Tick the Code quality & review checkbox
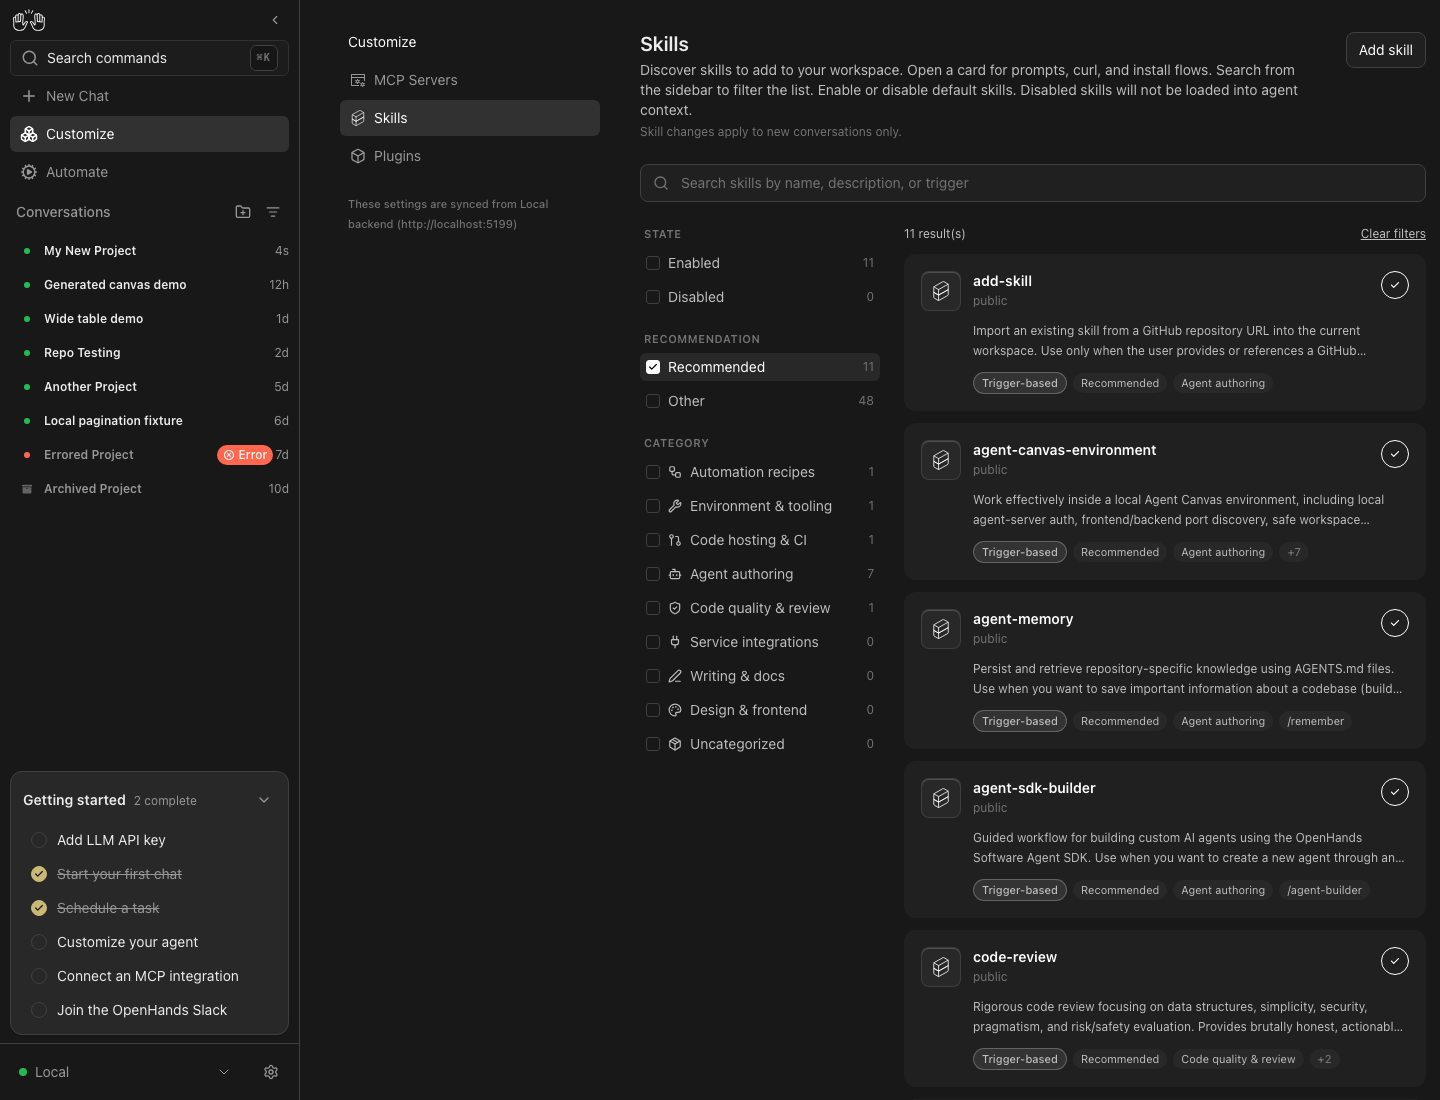 click(x=653, y=608)
